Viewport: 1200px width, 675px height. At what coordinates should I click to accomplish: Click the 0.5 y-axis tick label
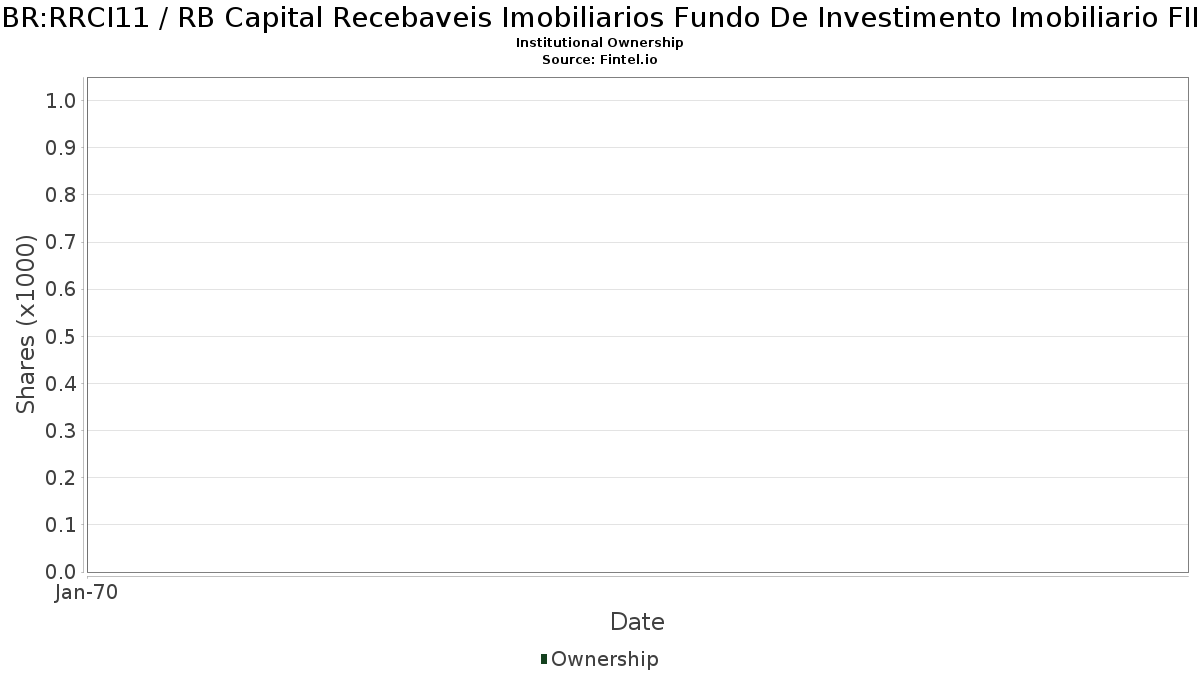click(x=61, y=336)
